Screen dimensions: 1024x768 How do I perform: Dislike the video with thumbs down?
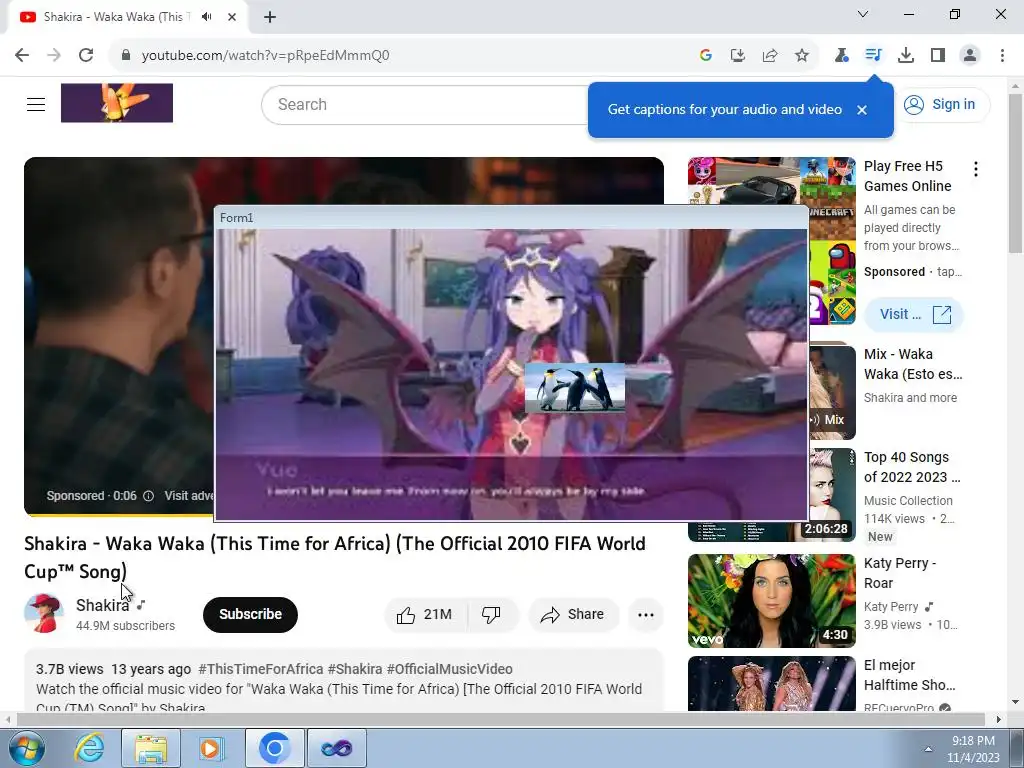(492, 615)
